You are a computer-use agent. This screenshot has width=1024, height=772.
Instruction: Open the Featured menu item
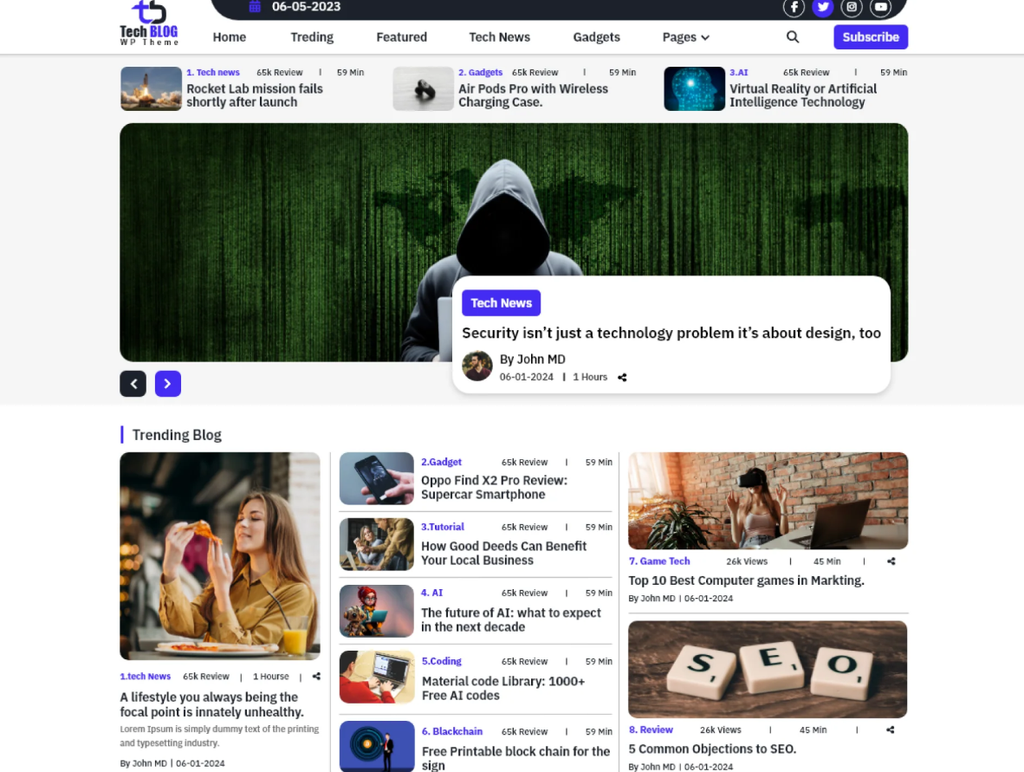coord(402,37)
